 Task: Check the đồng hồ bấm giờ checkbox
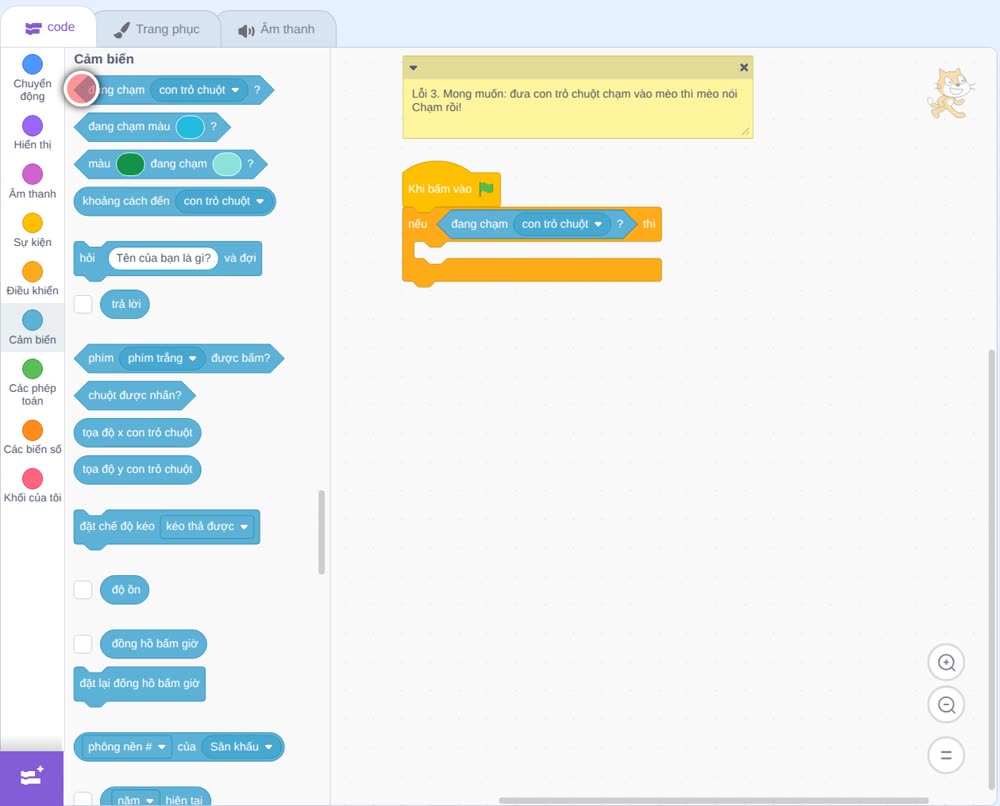[83, 644]
